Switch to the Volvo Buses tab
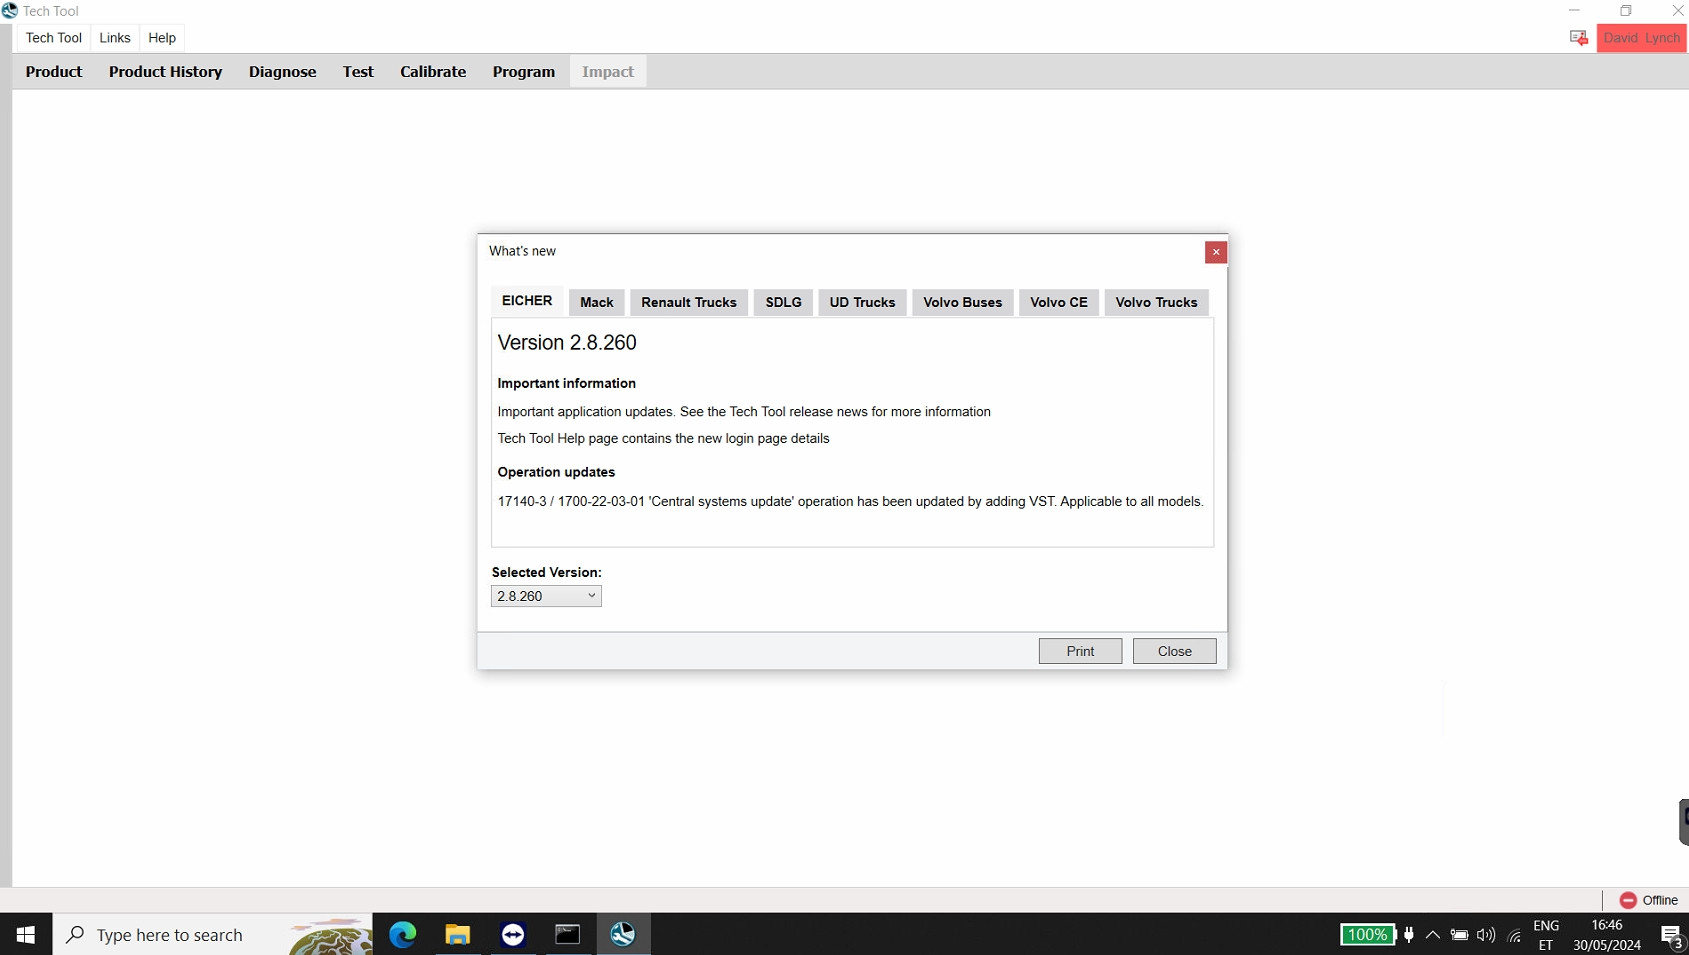1689x955 pixels. tap(963, 303)
